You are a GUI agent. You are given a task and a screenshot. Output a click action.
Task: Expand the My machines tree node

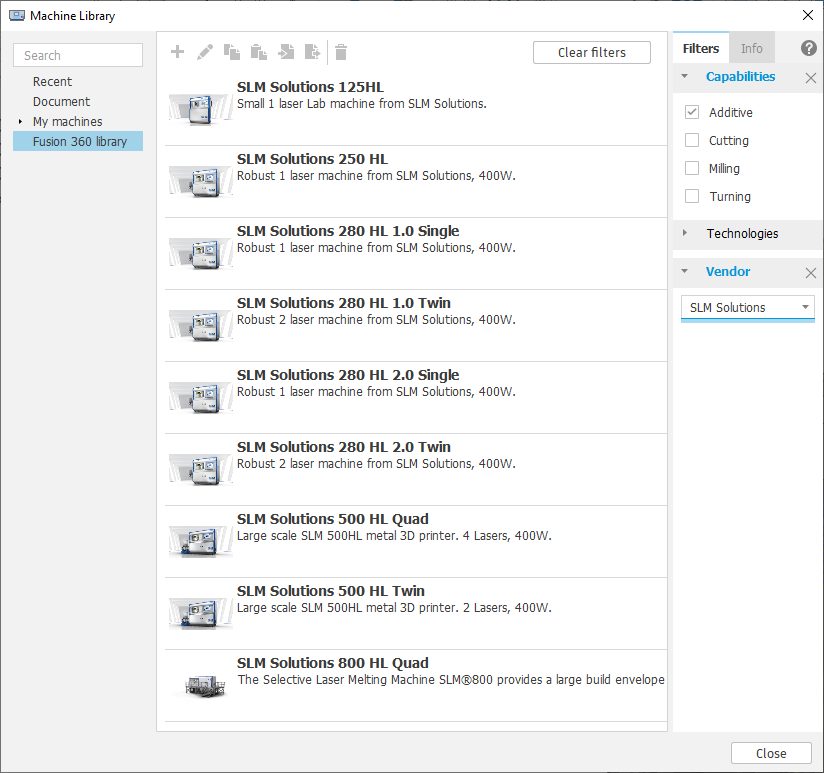(20, 121)
